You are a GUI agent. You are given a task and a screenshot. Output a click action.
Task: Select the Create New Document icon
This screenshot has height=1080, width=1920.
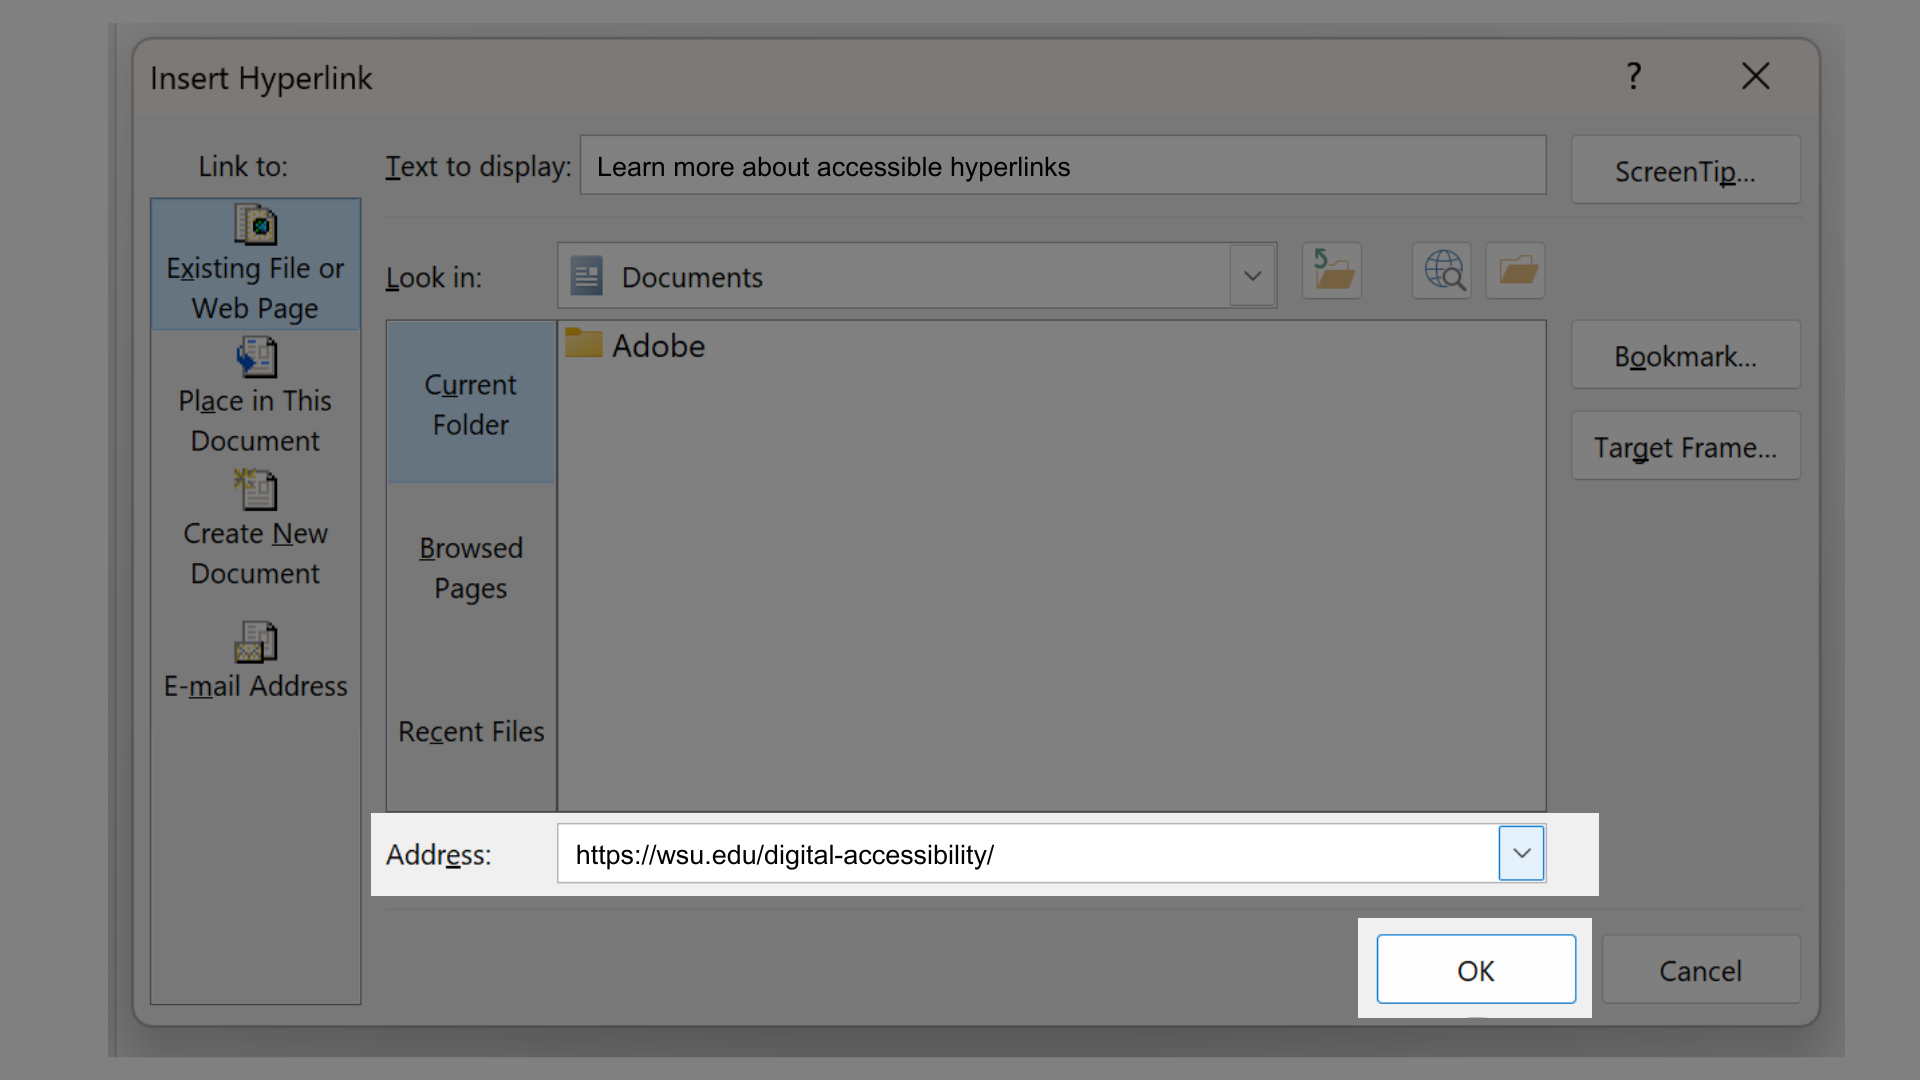click(255, 490)
